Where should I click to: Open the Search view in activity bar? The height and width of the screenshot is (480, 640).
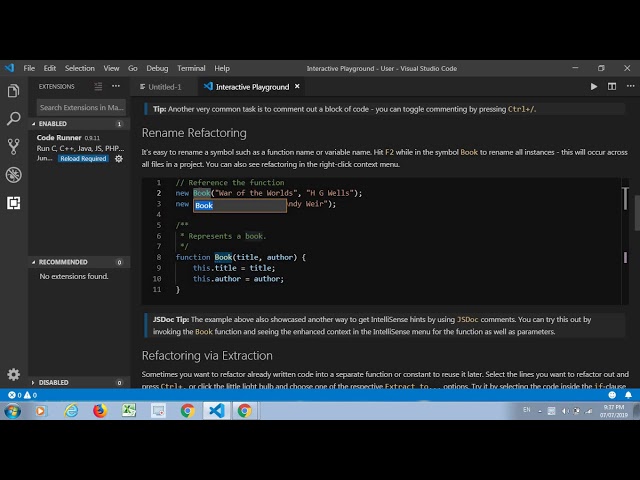click(x=13, y=119)
